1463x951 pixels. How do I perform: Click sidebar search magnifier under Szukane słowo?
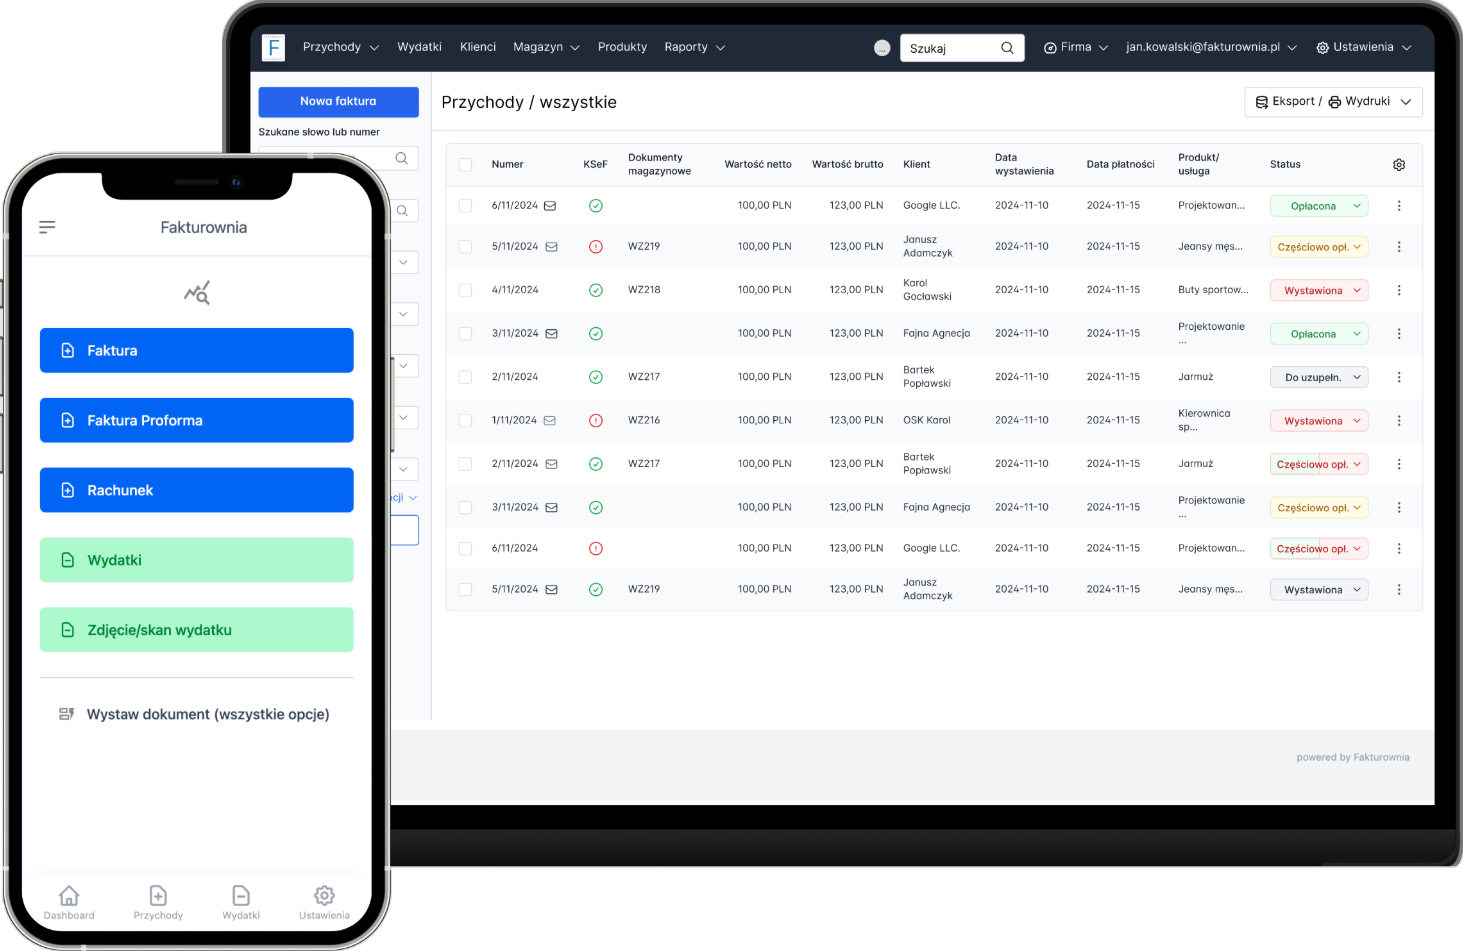click(401, 158)
